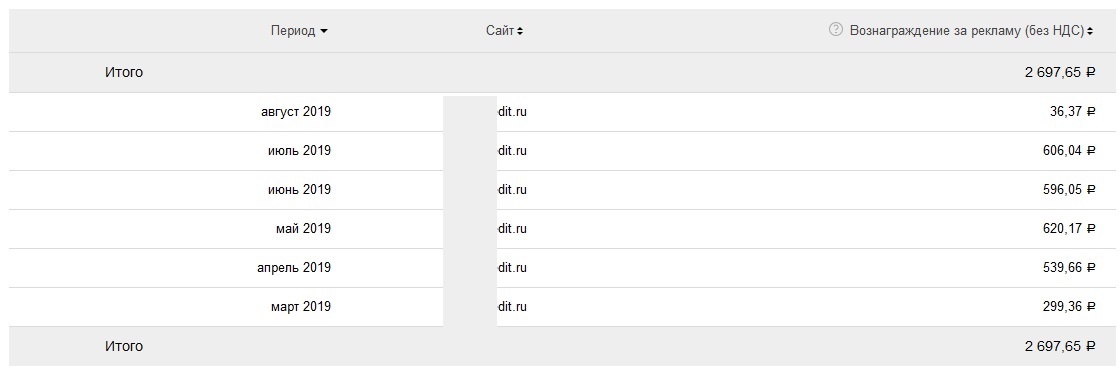Click the bottom Итого 2 697,65 ₽ amount
This screenshot has height=370, width=1119.
pyautogui.click(x=1060, y=346)
